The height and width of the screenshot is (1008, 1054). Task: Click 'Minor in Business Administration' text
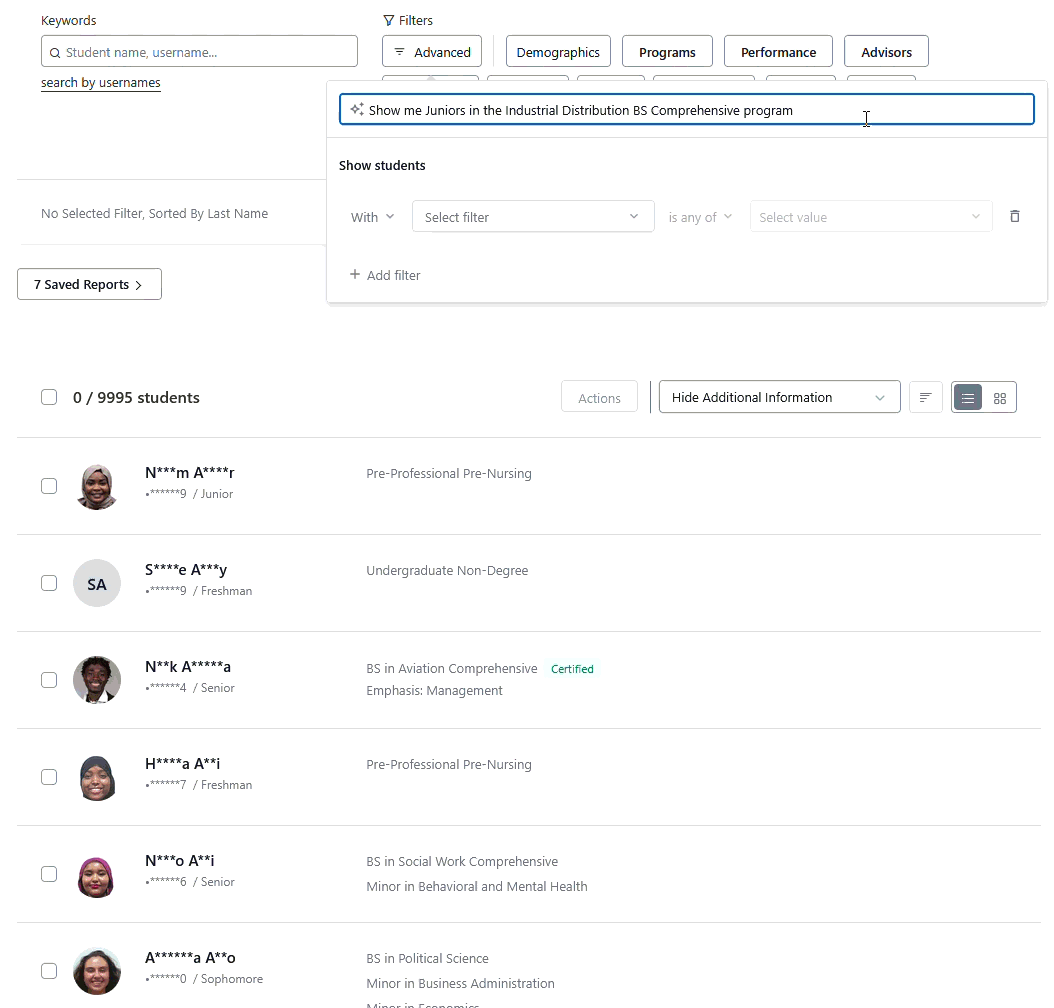pyautogui.click(x=460, y=983)
